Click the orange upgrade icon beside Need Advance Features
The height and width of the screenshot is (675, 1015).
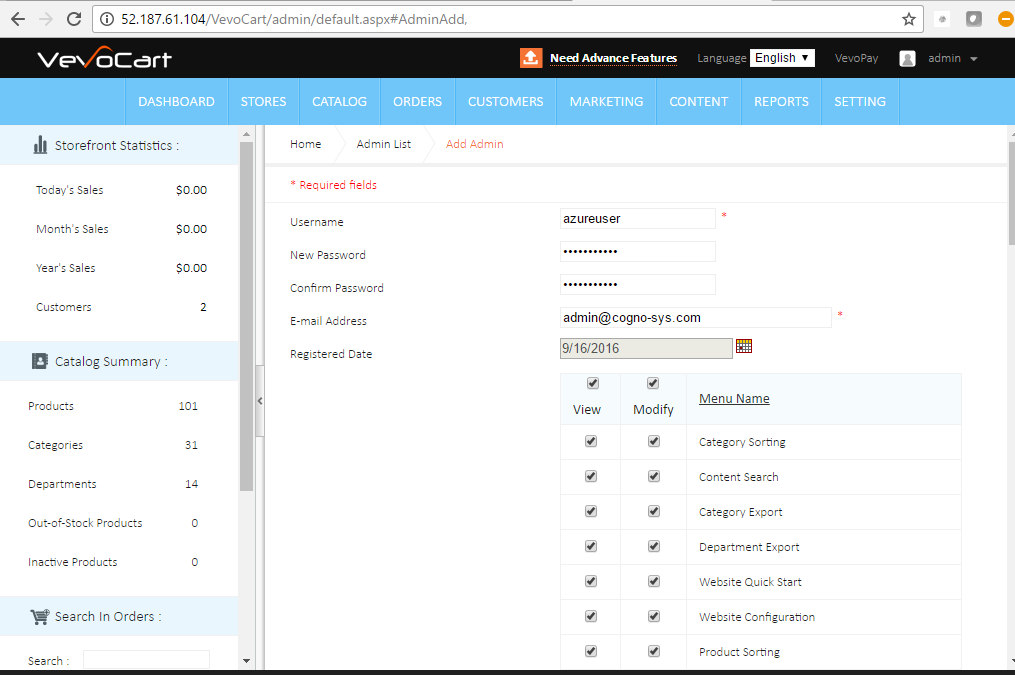(531, 58)
